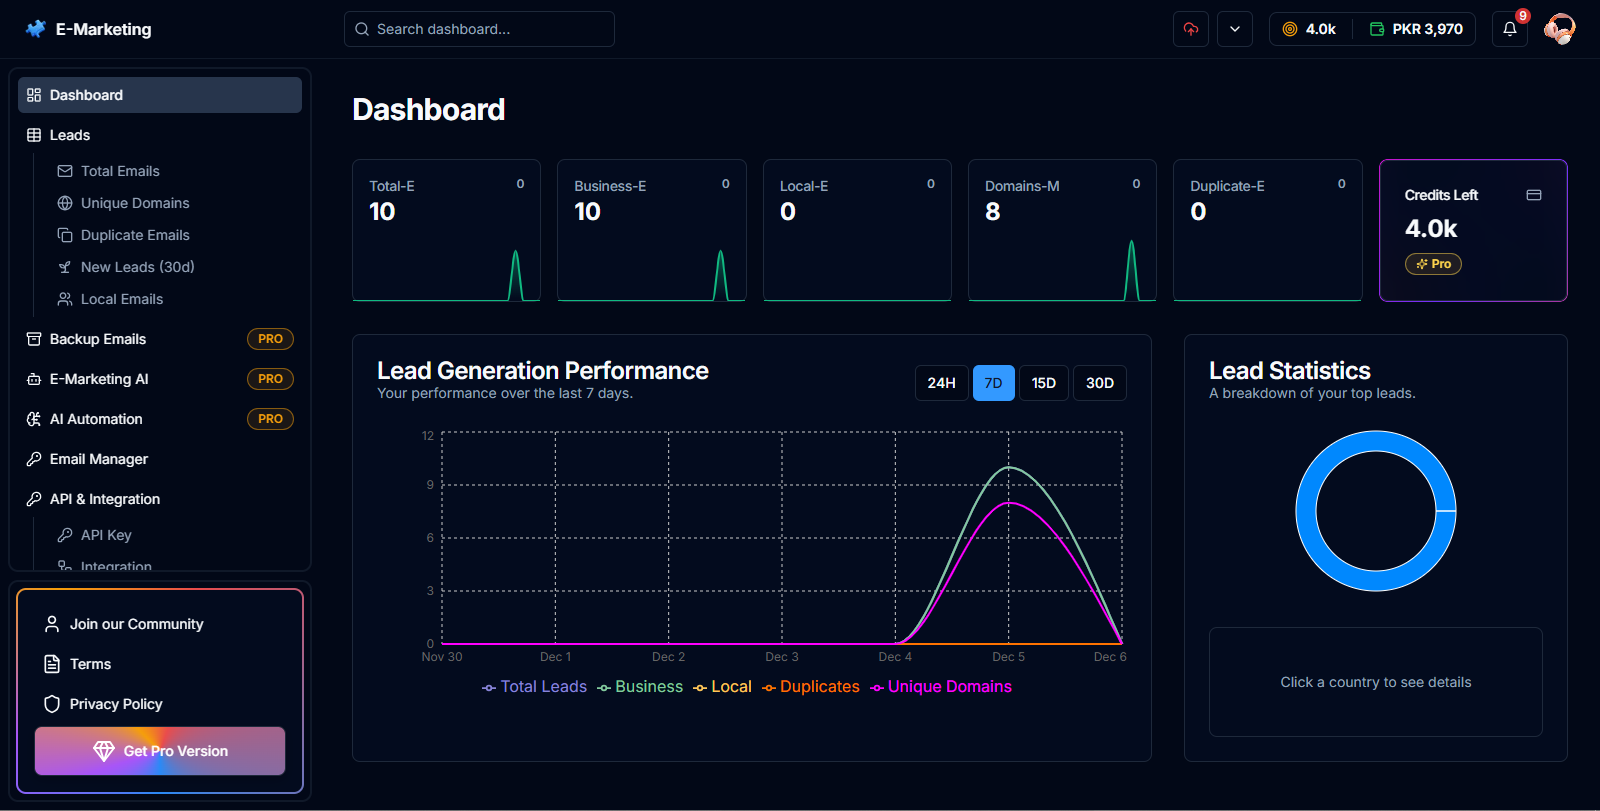Focus the Search dashboard field
Image resolution: width=1600 pixels, height=811 pixels.
(479, 29)
